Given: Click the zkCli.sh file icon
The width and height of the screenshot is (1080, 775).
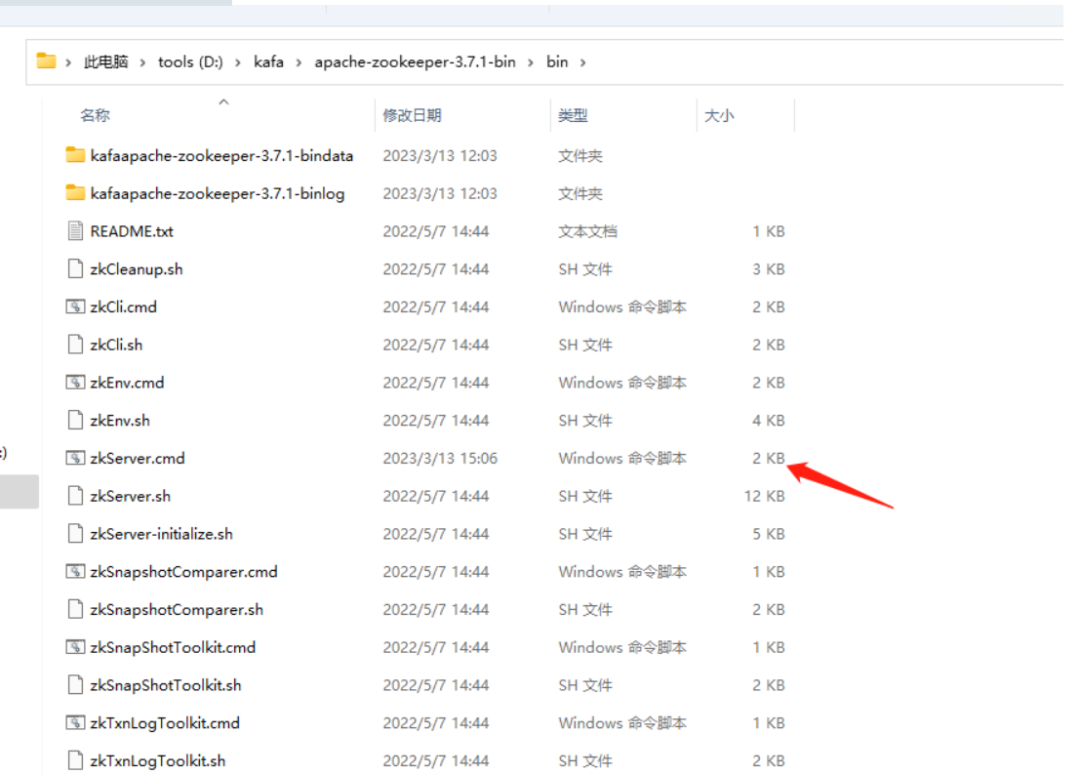Looking at the screenshot, I should tap(75, 344).
